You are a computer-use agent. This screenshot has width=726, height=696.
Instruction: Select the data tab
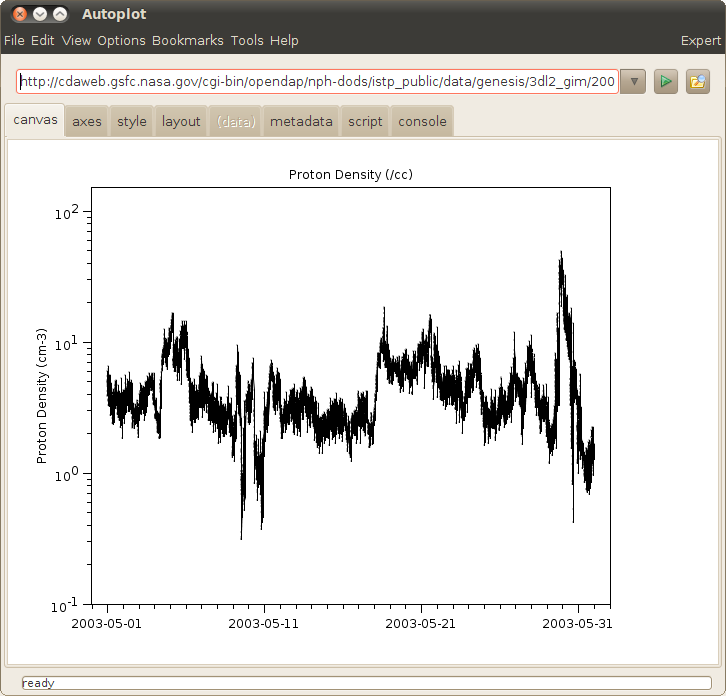point(236,122)
